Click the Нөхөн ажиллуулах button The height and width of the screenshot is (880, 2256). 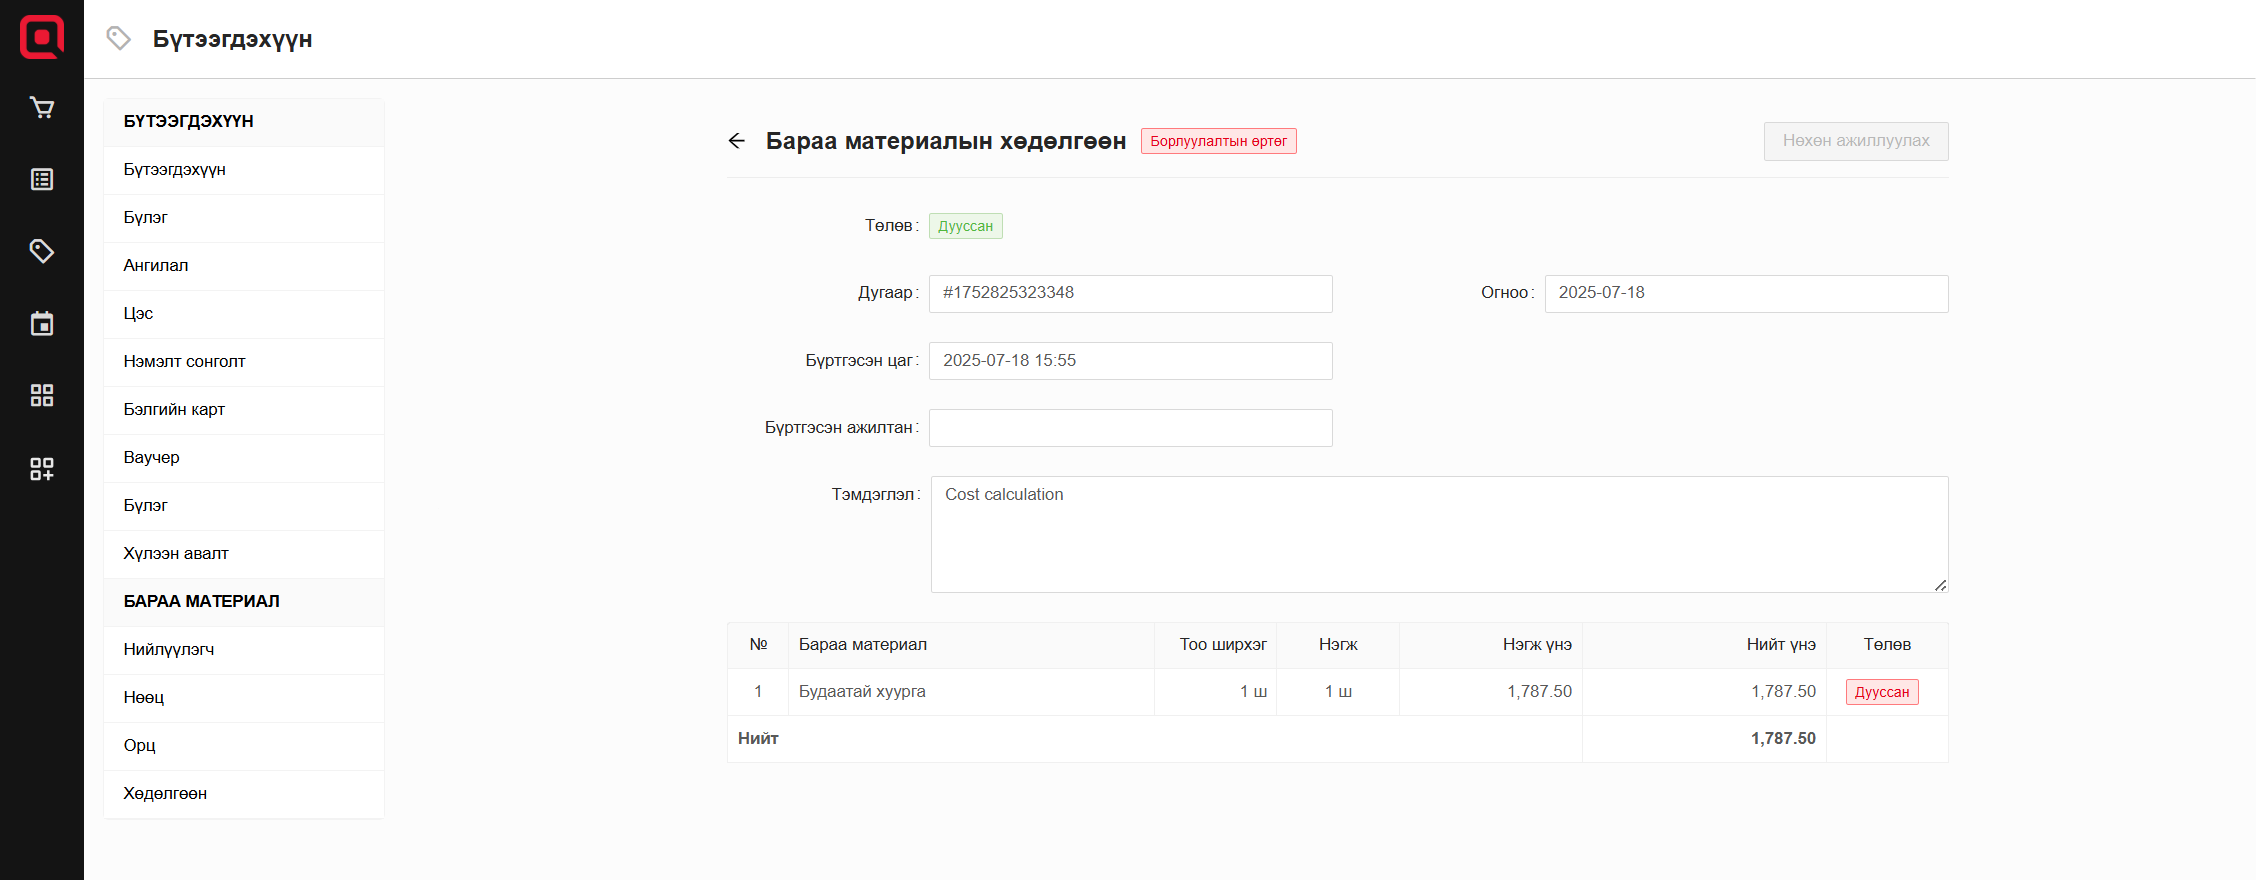coord(1855,141)
